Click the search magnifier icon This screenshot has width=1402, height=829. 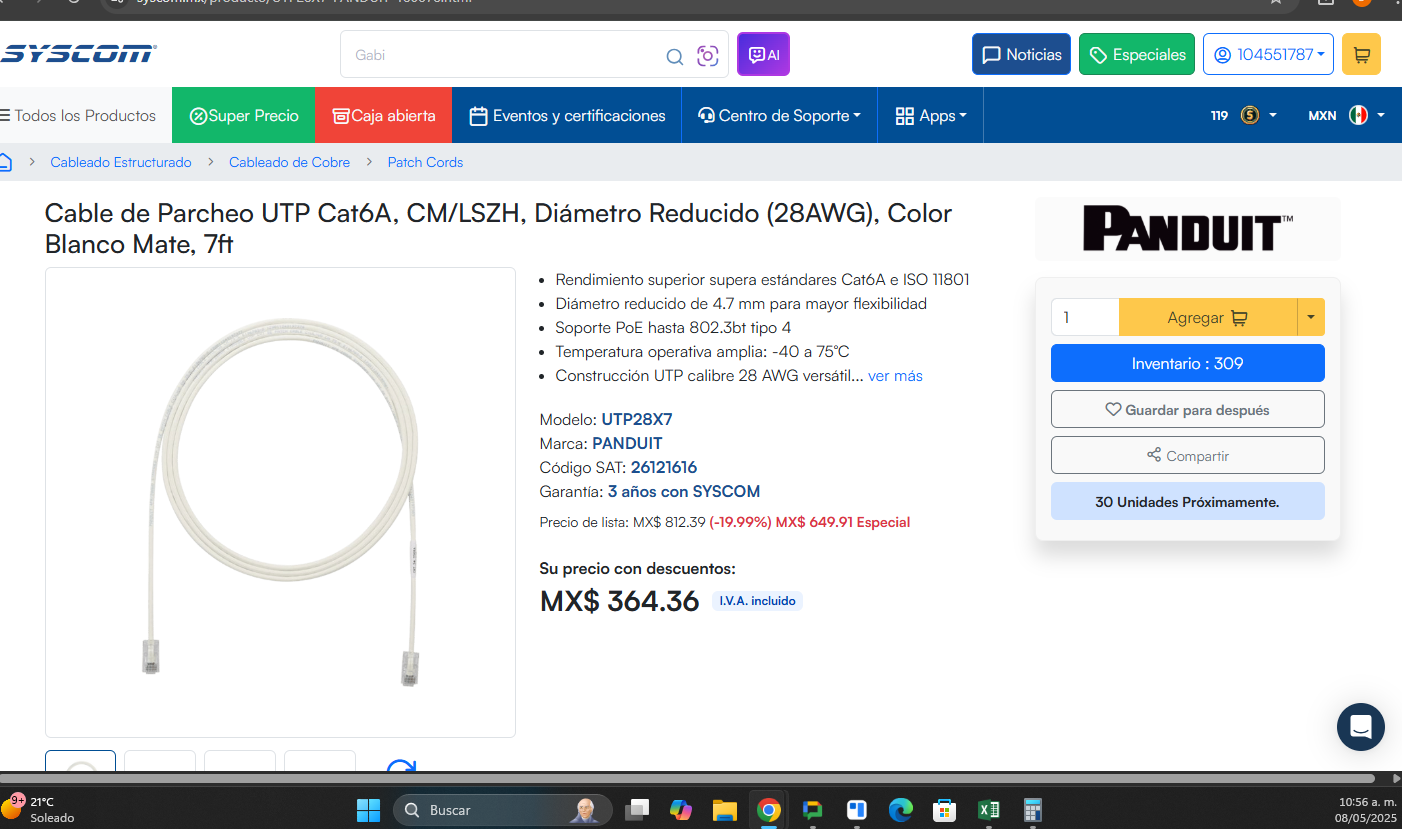[x=675, y=56]
